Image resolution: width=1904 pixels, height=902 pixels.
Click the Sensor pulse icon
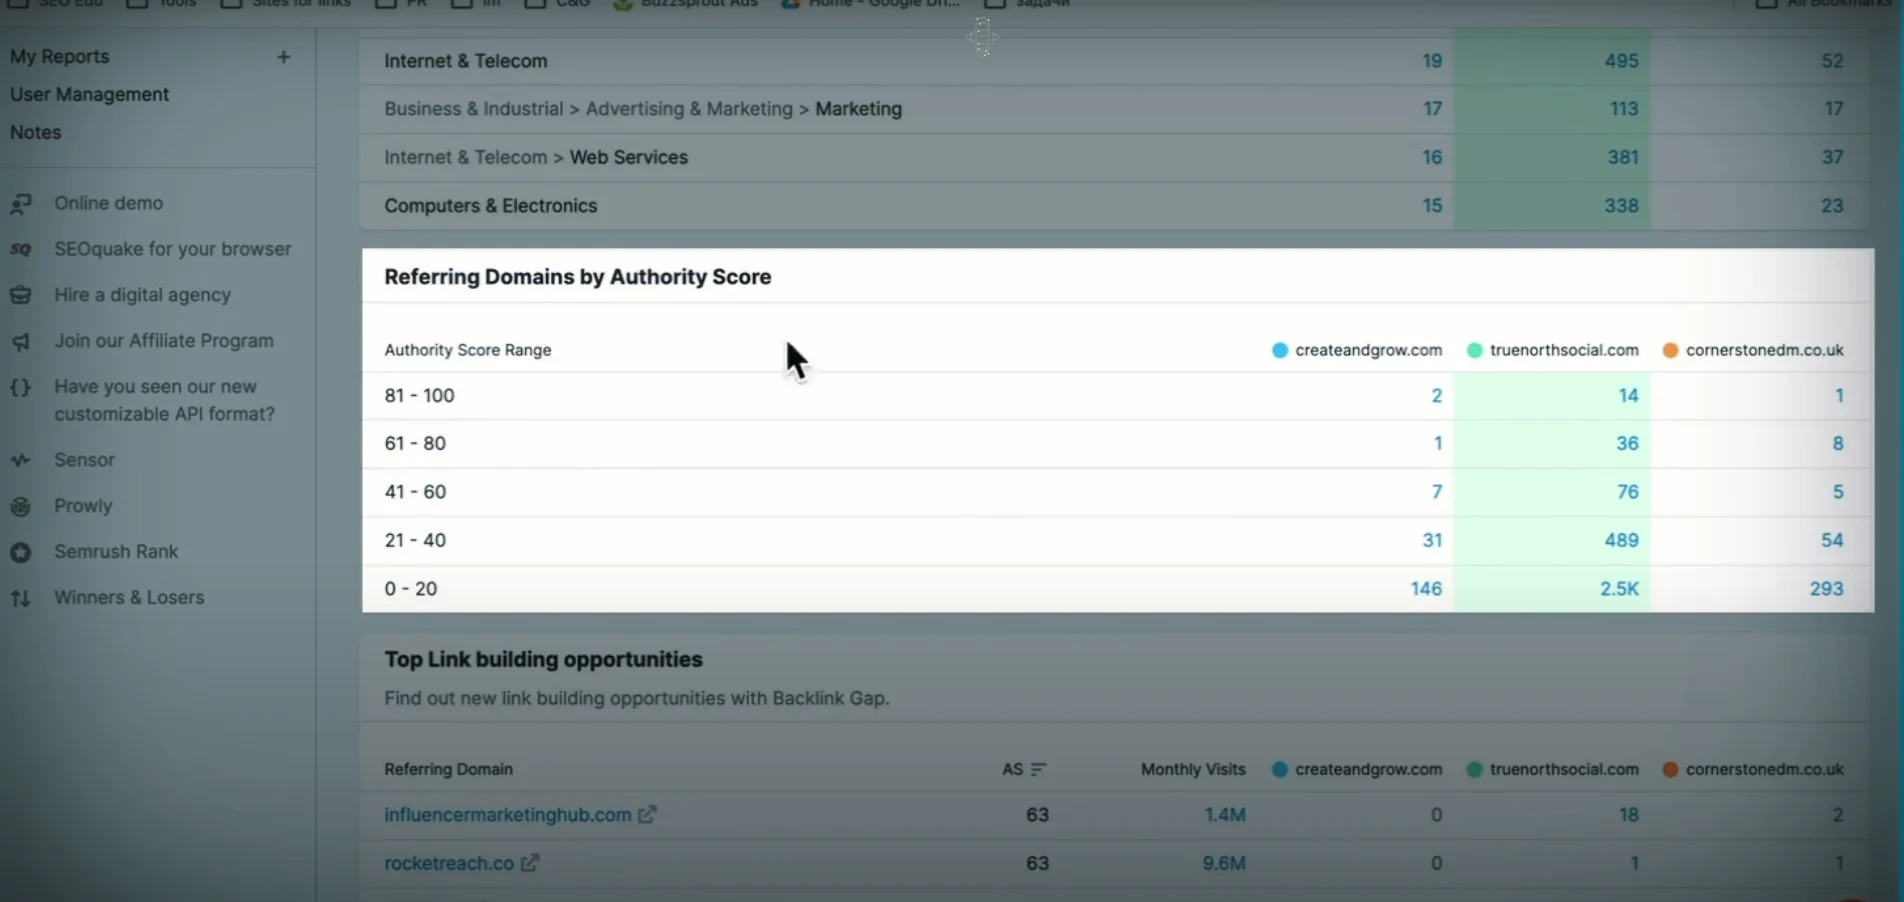tap(21, 460)
